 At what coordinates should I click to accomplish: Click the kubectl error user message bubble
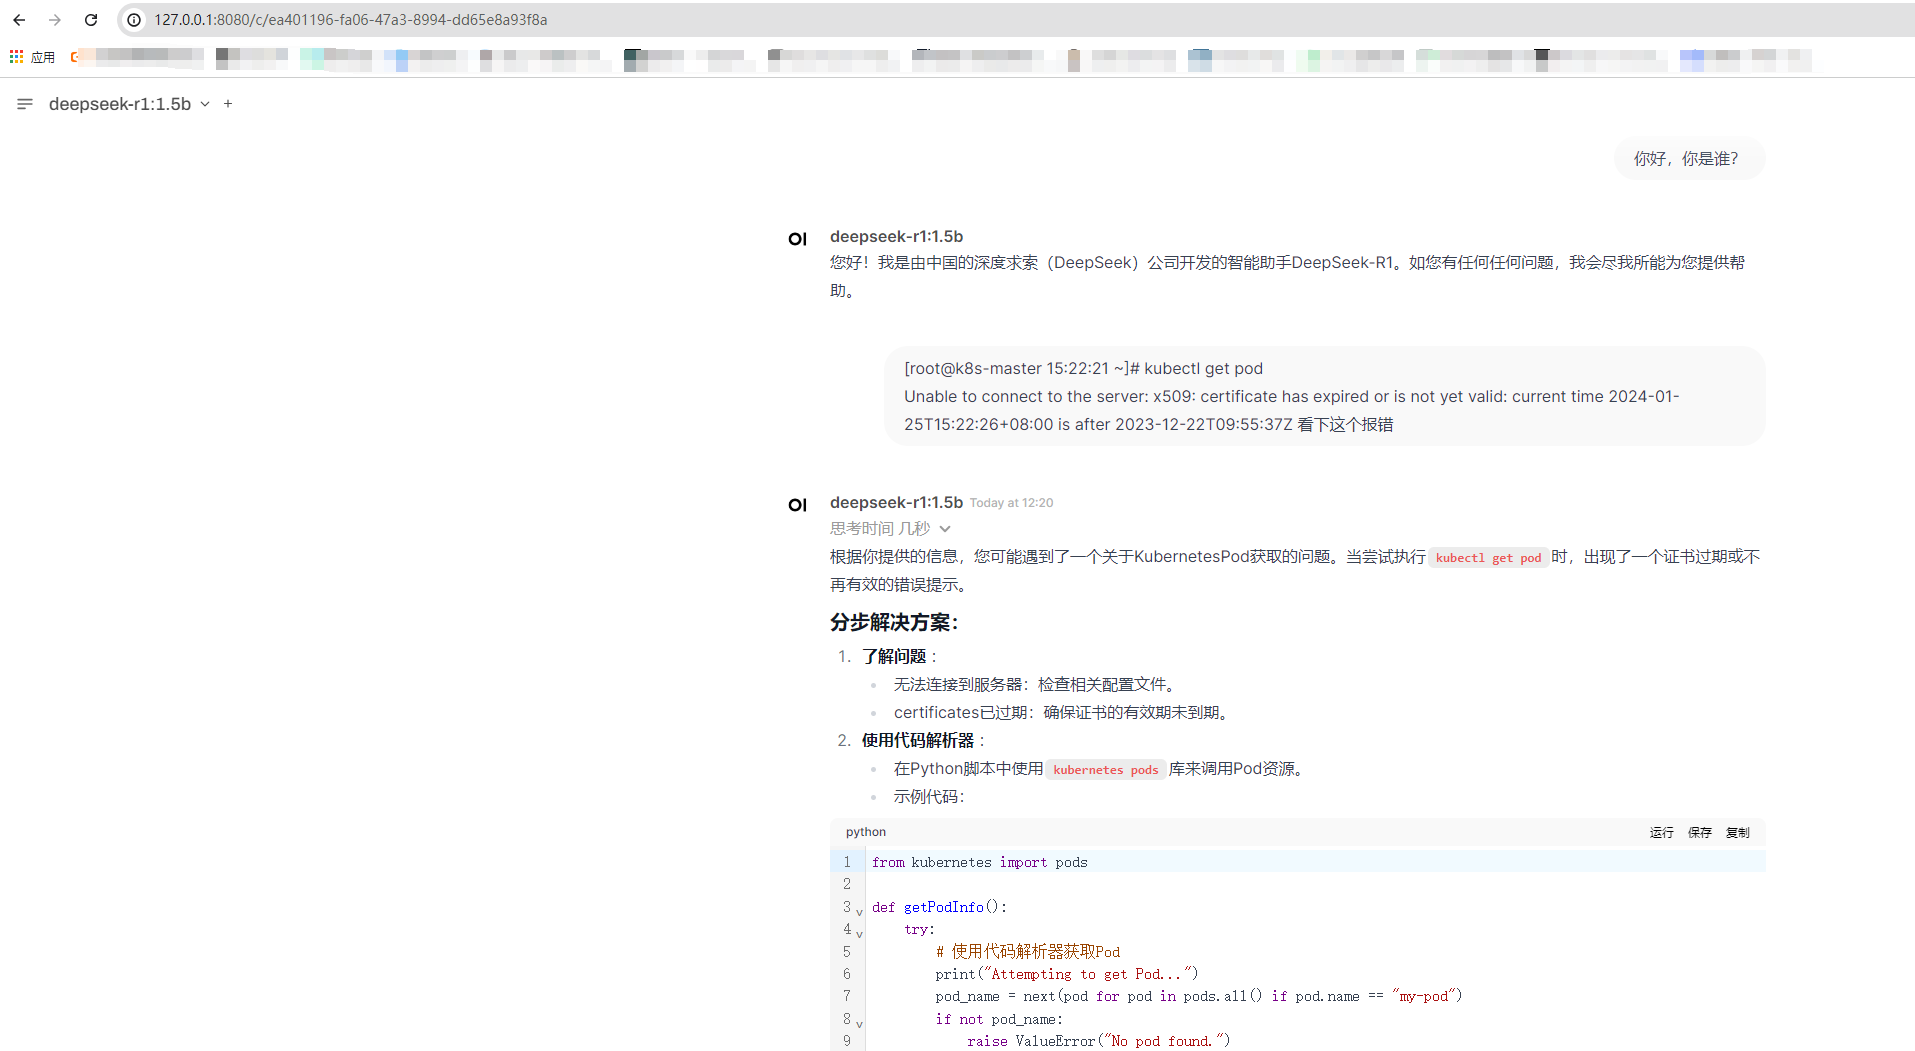(x=1324, y=396)
